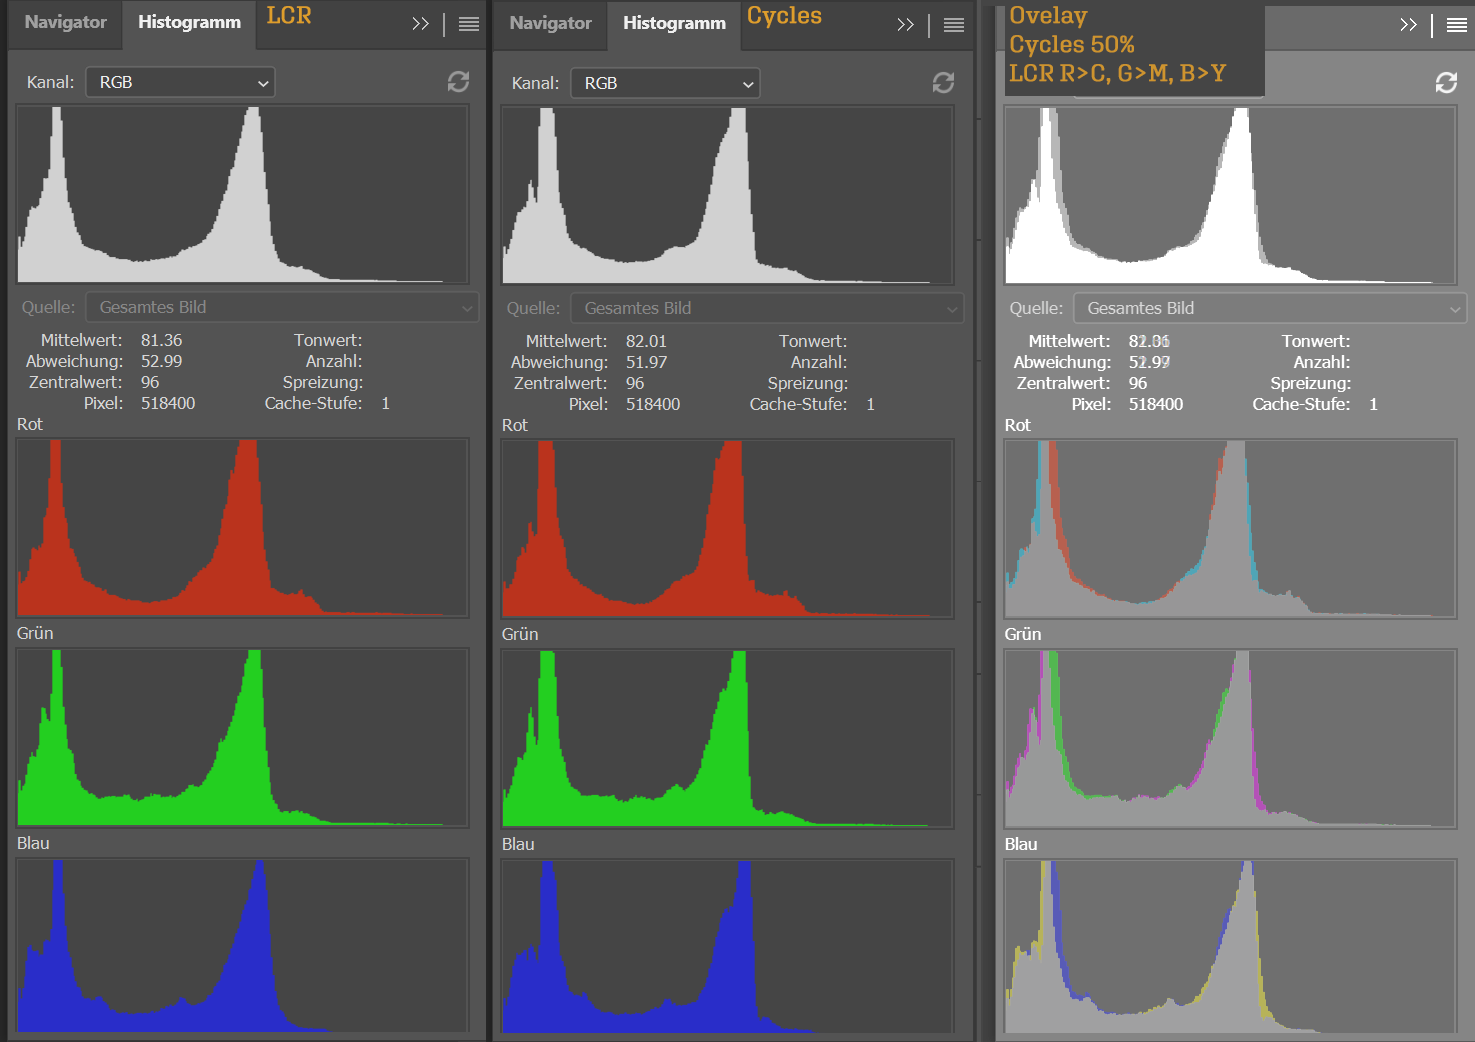
Task: Switch to Navigator tab in left panel
Action: (x=65, y=22)
